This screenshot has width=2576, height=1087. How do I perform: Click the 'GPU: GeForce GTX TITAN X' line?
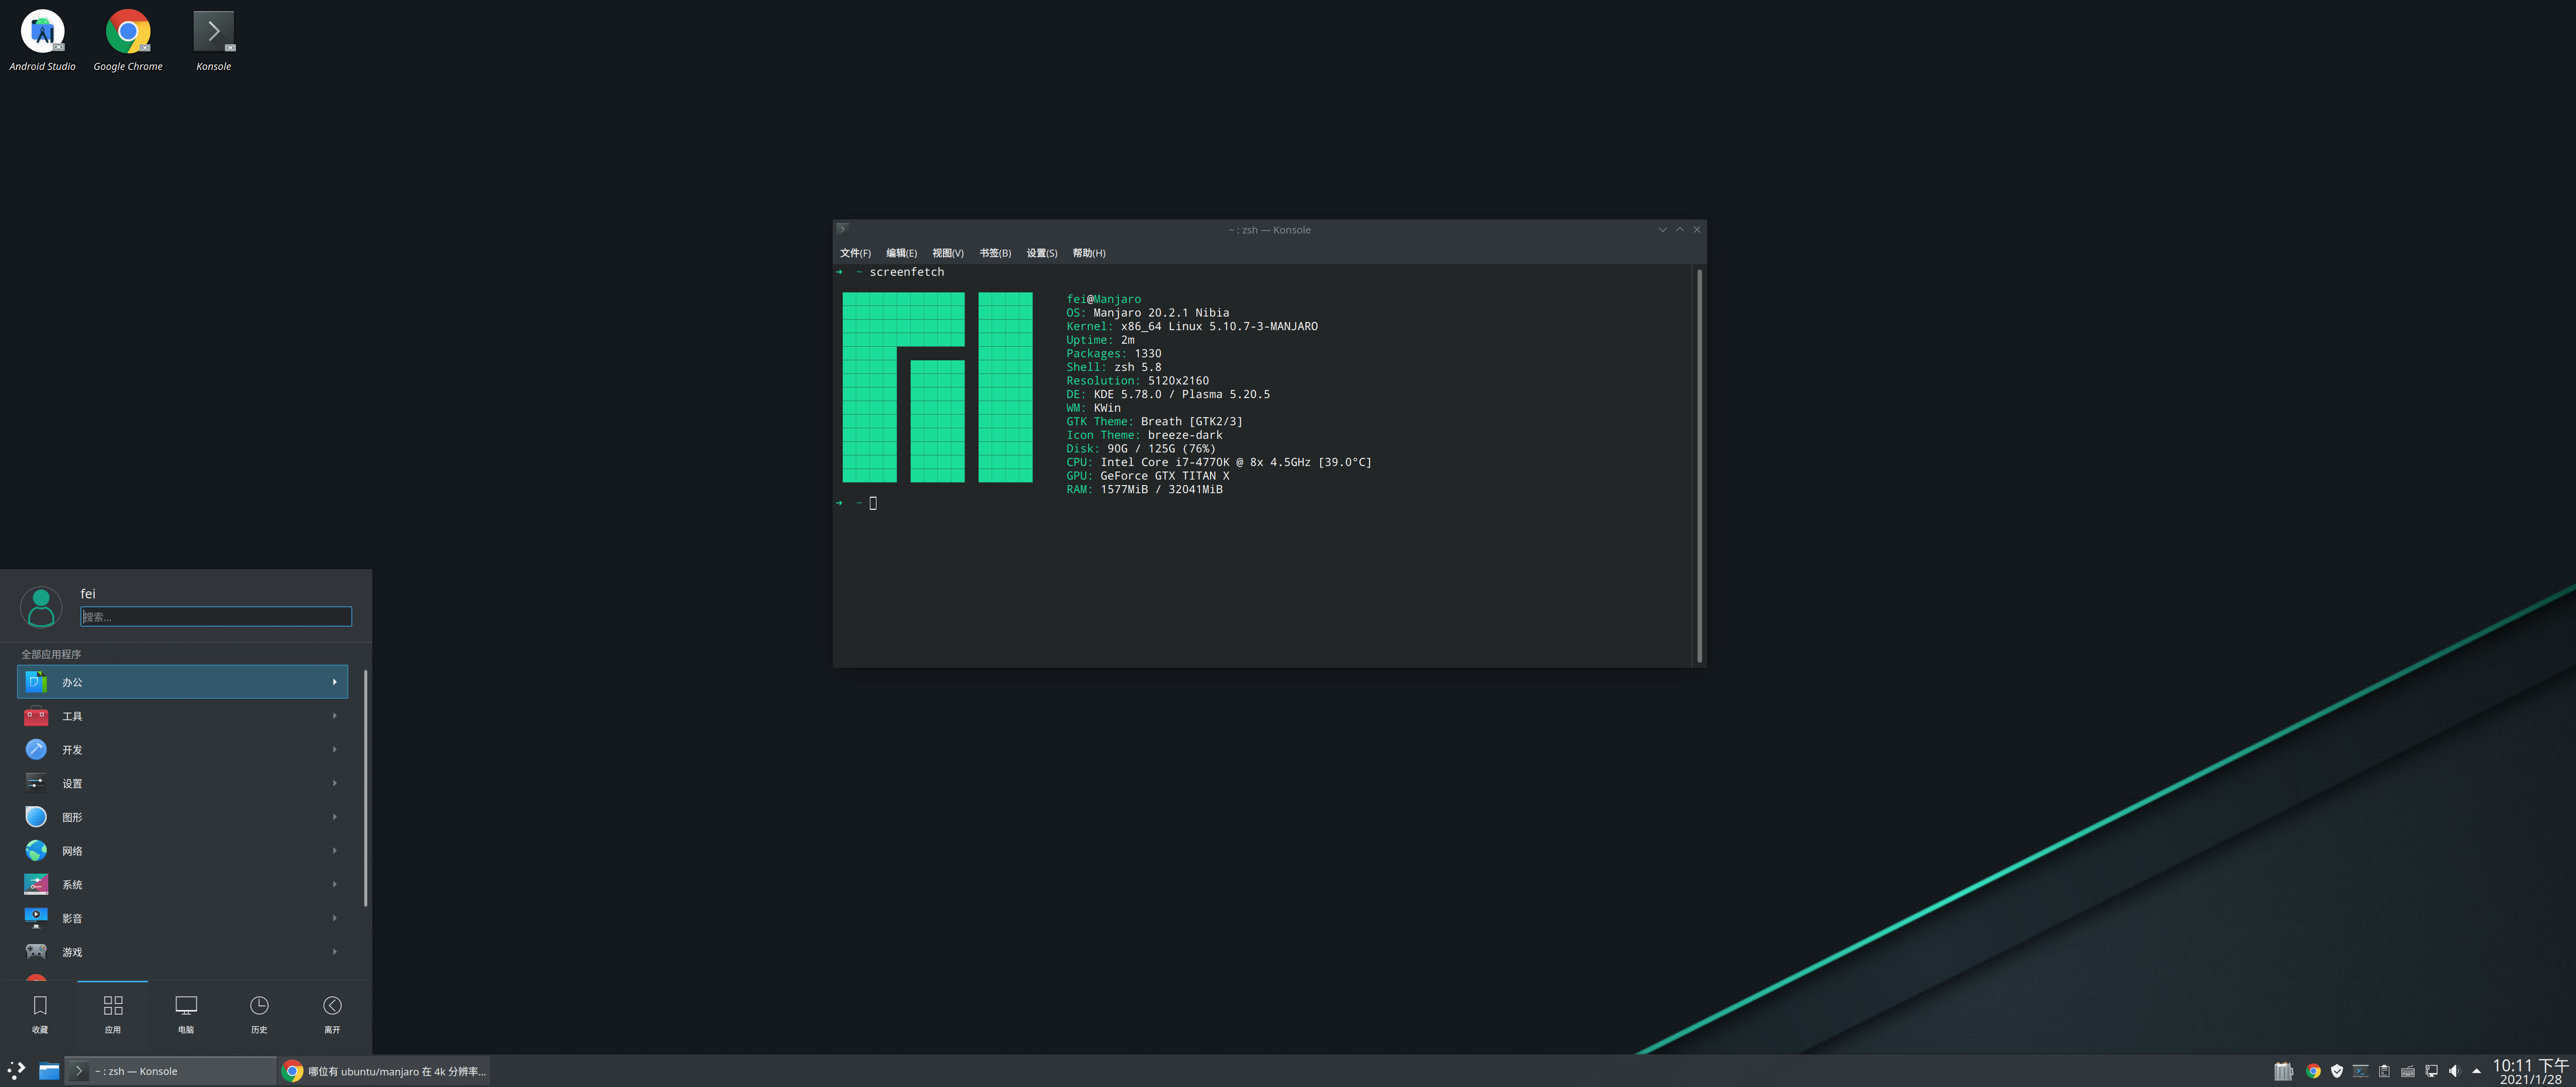[1148, 475]
